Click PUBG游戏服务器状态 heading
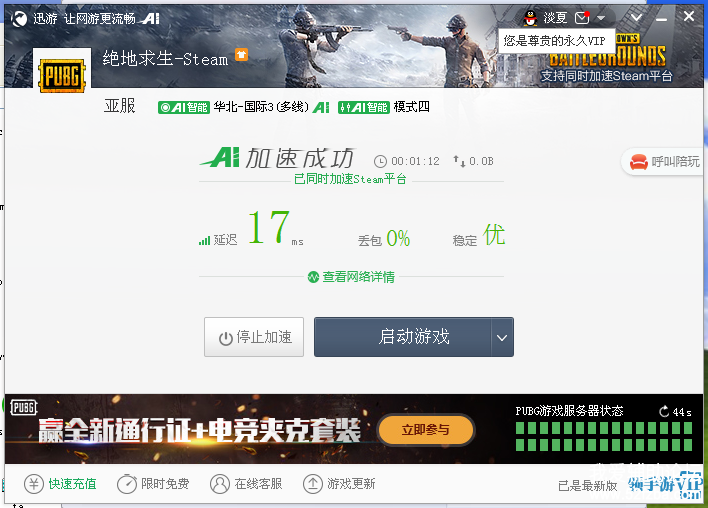Image resolution: width=708 pixels, height=508 pixels. (x=569, y=411)
